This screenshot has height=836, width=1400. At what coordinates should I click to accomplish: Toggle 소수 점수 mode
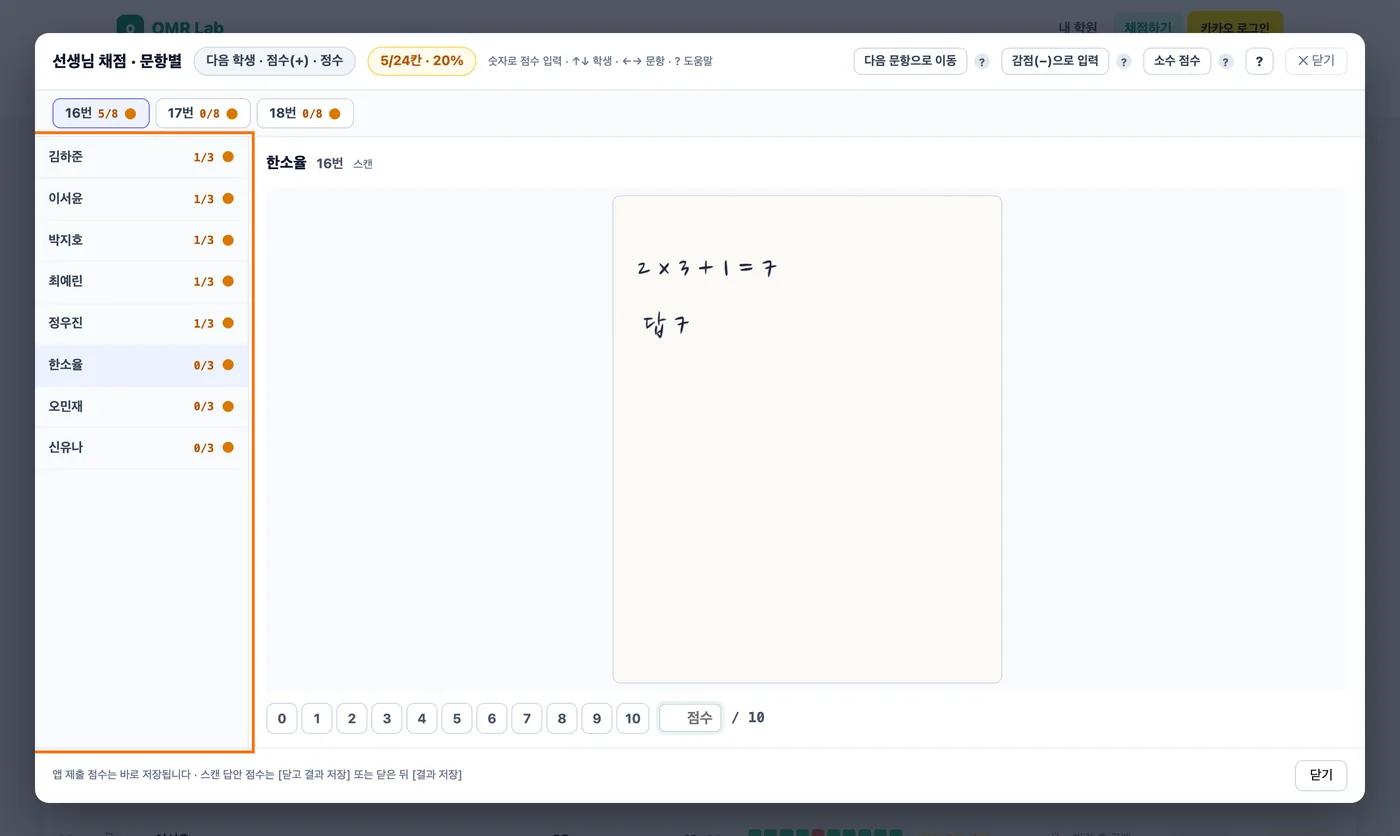(x=1177, y=61)
